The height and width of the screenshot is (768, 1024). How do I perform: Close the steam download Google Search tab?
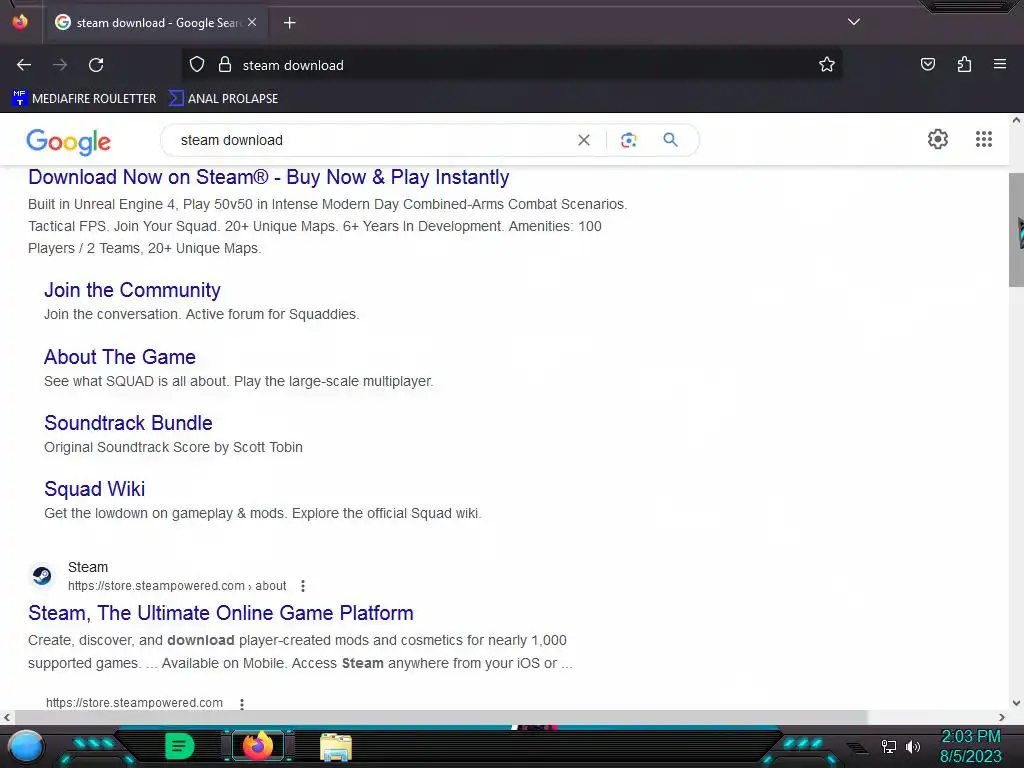point(252,22)
